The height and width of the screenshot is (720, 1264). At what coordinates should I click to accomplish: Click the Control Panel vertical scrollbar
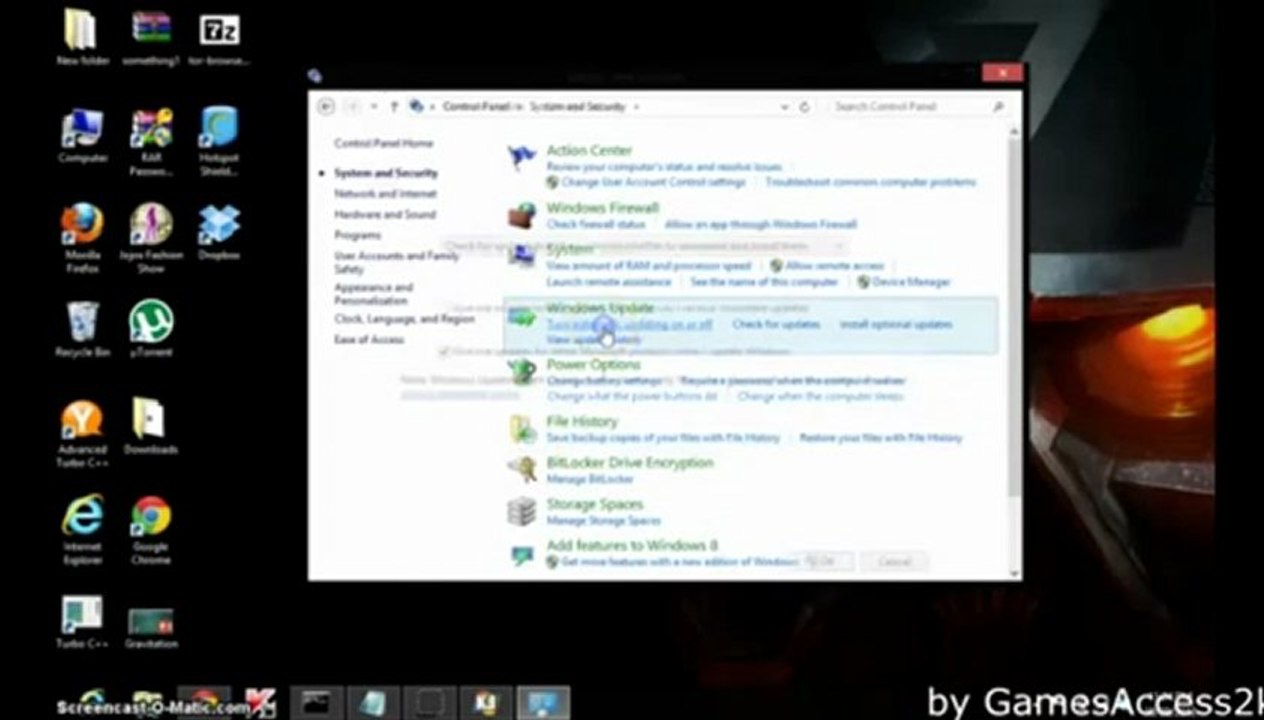[x=1015, y=315]
